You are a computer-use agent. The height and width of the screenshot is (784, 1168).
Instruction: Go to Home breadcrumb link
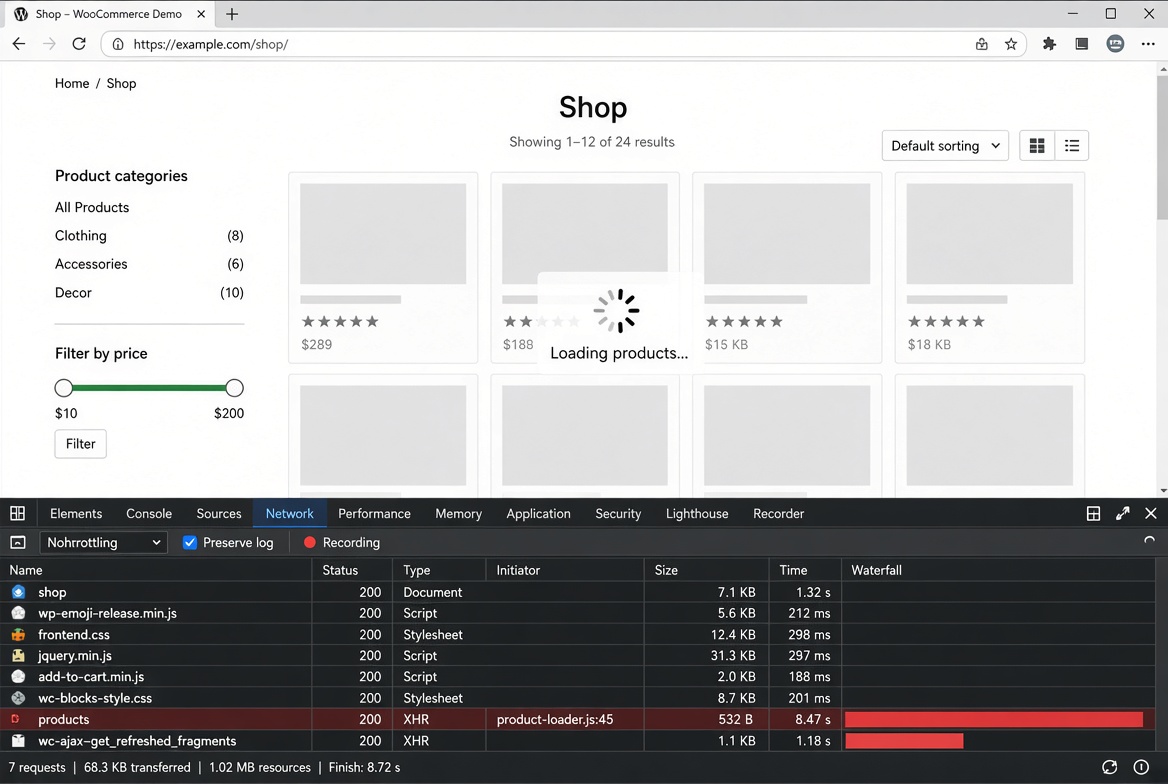pyautogui.click(x=72, y=83)
